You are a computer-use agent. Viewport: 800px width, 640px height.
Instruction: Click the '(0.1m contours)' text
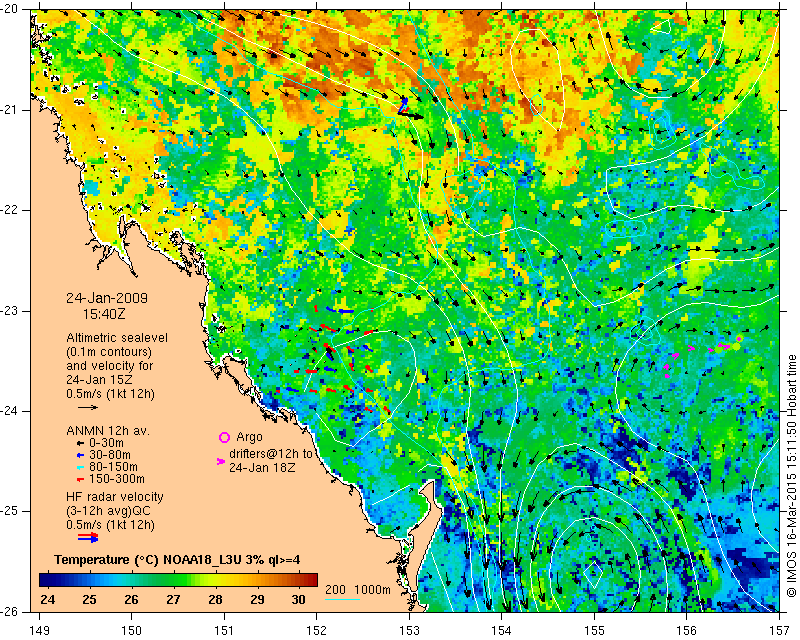(109, 352)
